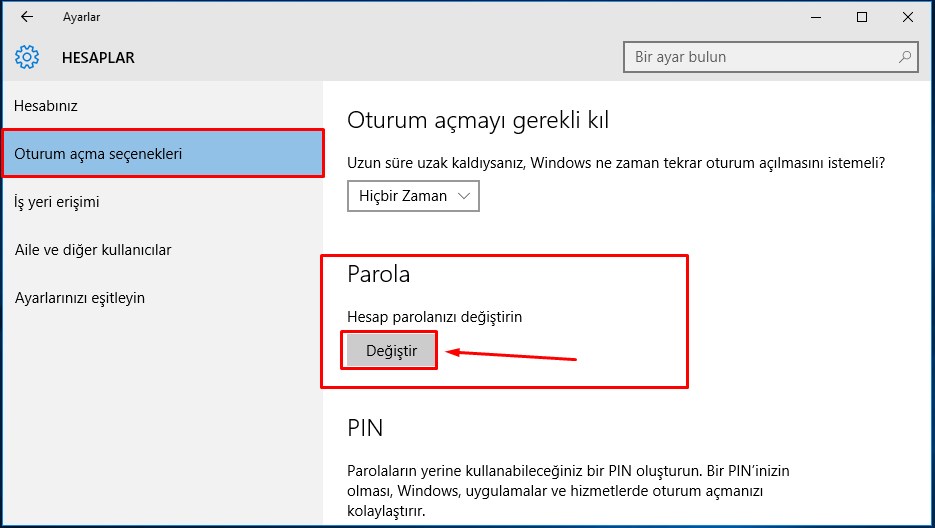Image resolution: width=935 pixels, height=528 pixels.
Task: Focus the Bir ayar bulun search box
Action: pyautogui.click(x=760, y=57)
